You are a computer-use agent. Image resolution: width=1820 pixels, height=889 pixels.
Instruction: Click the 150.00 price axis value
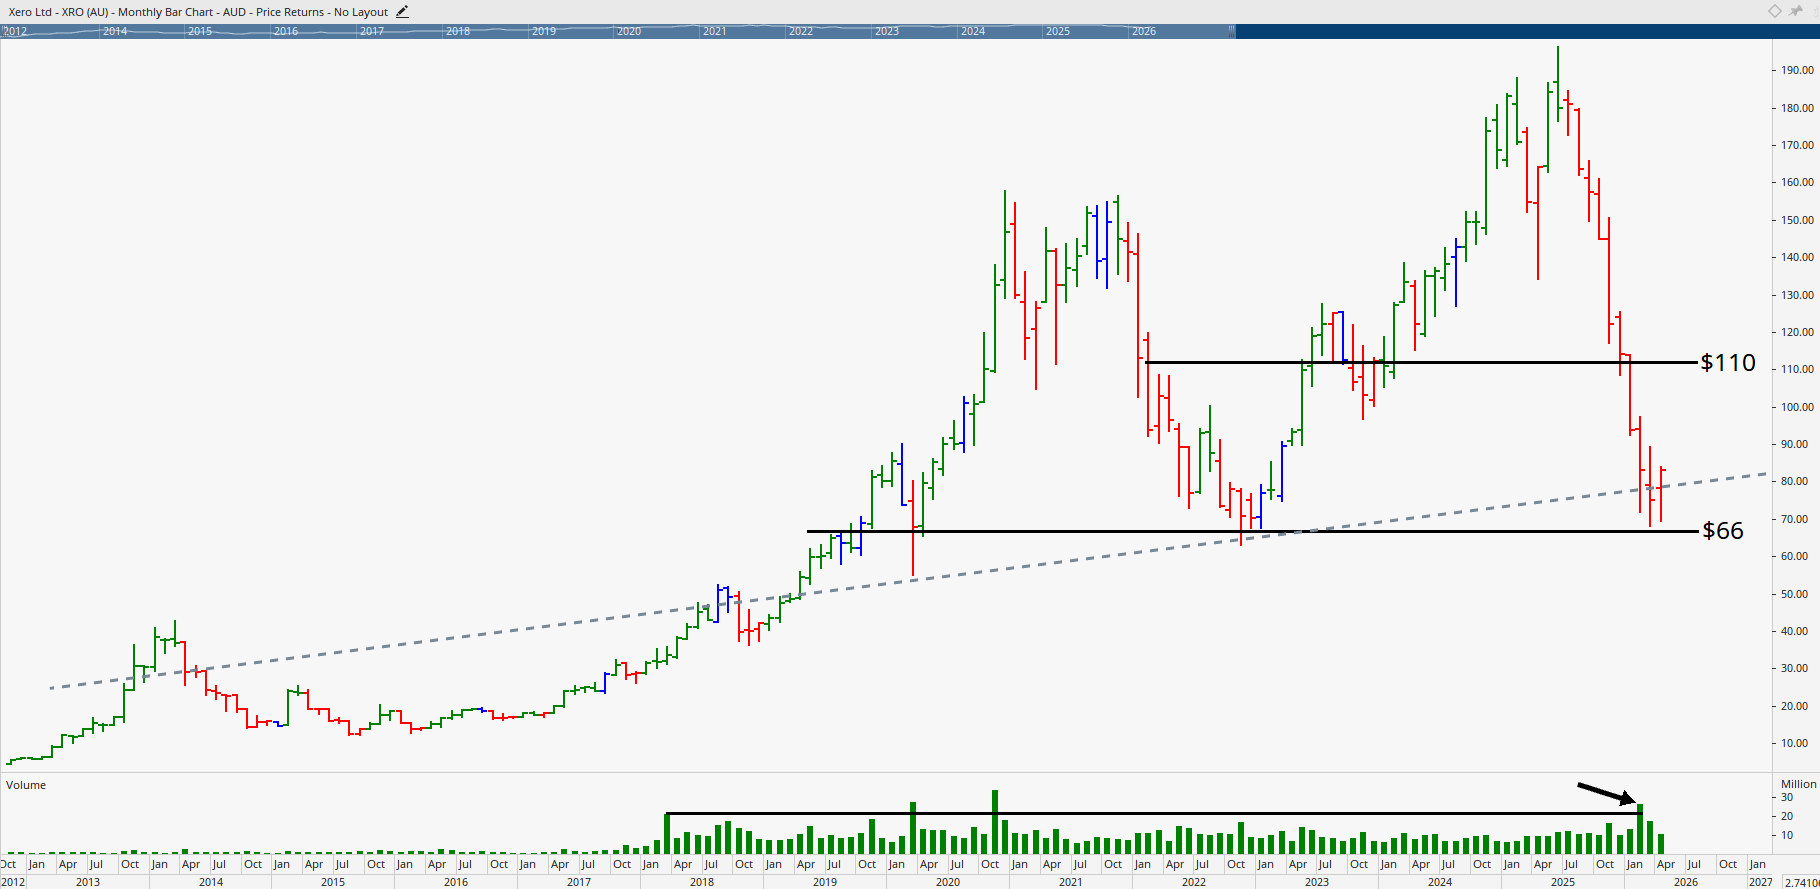[x=1797, y=220]
